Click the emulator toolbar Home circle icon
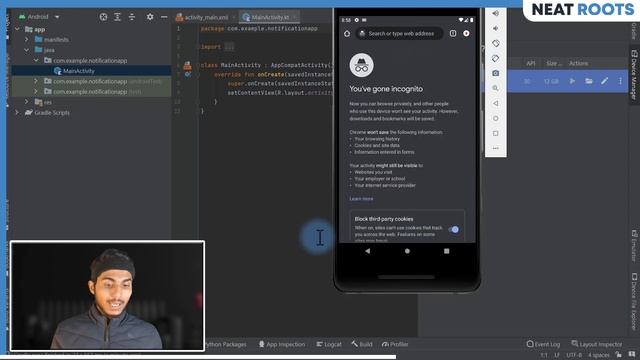Viewport: 640px width, 360px height. click(496, 118)
